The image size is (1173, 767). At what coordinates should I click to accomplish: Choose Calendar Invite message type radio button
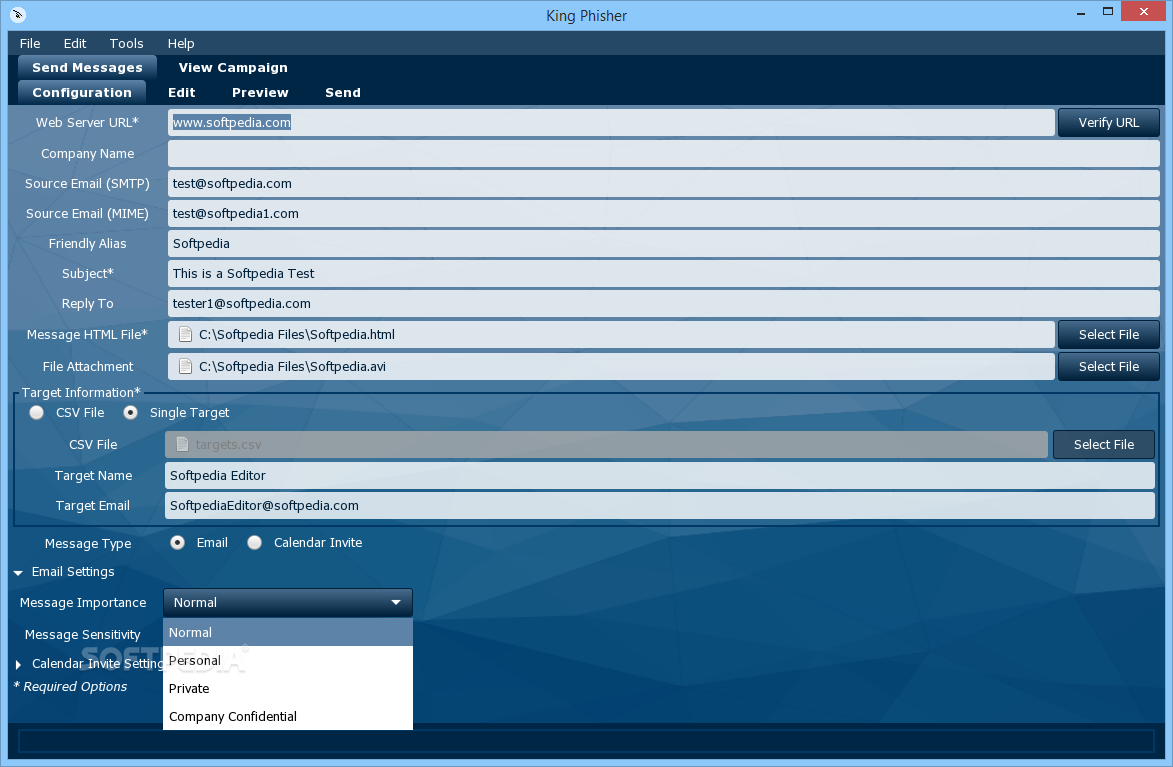tap(254, 543)
